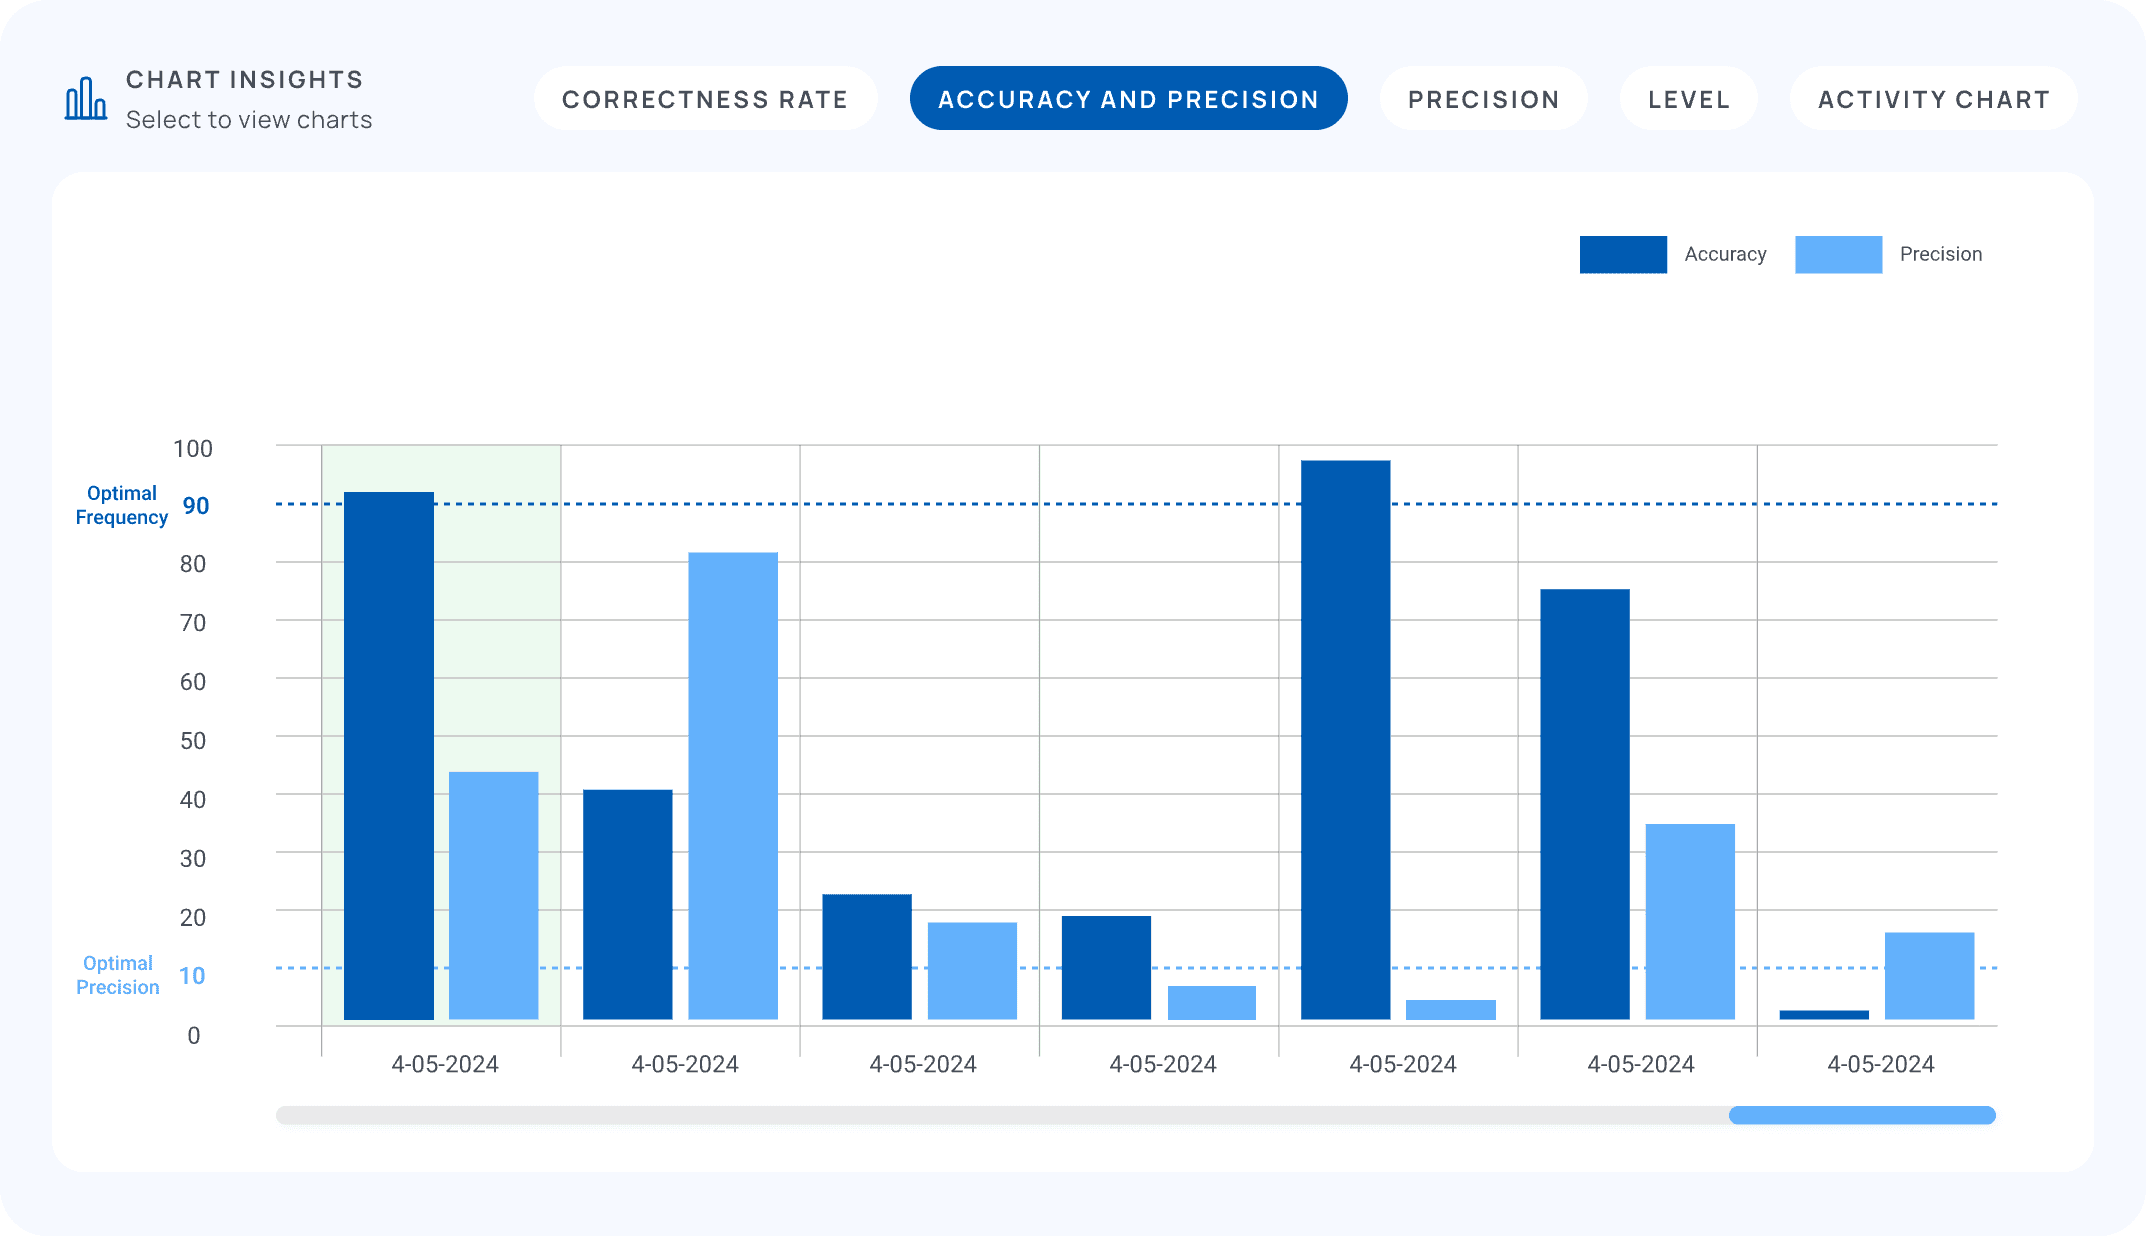Click the Precision legend label
2146x1236 pixels.
[1941, 254]
